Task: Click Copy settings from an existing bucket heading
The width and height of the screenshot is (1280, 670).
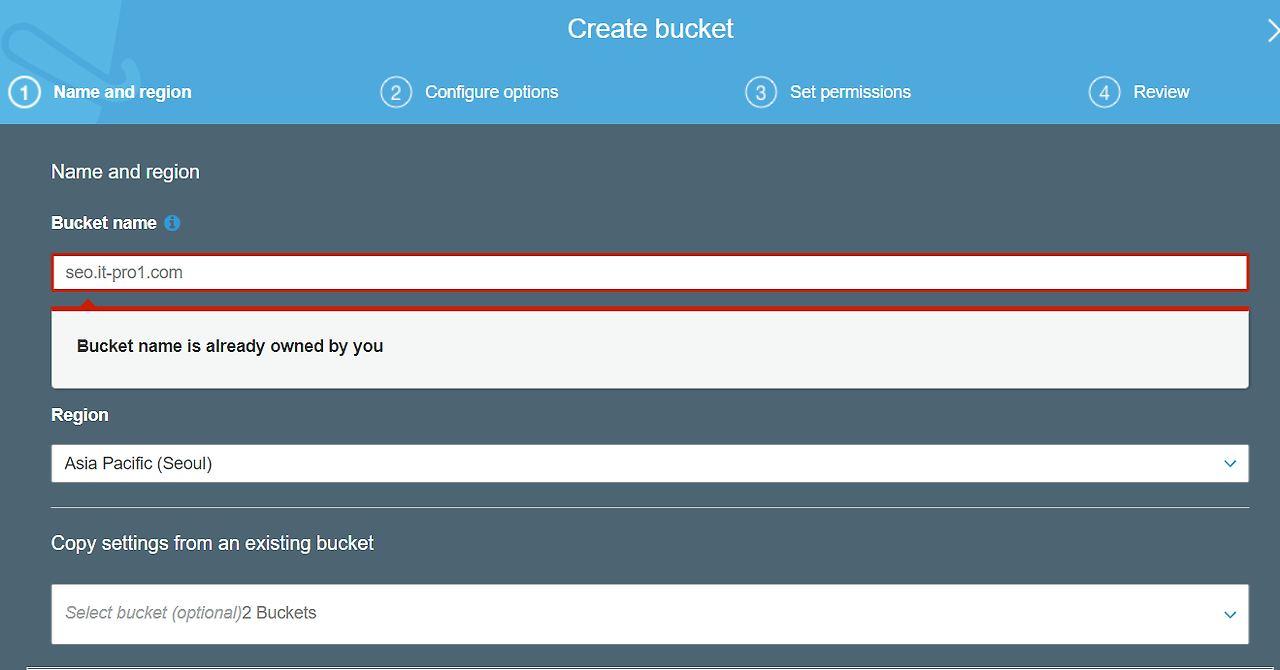Action: click(x=212, y=543)
